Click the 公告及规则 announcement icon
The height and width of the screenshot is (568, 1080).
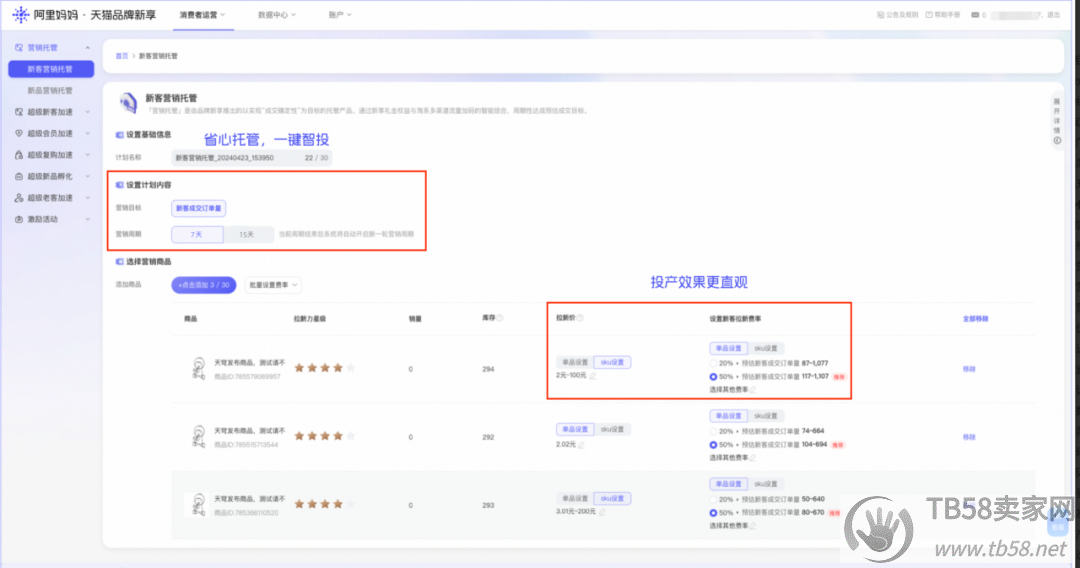coord(880,14)
